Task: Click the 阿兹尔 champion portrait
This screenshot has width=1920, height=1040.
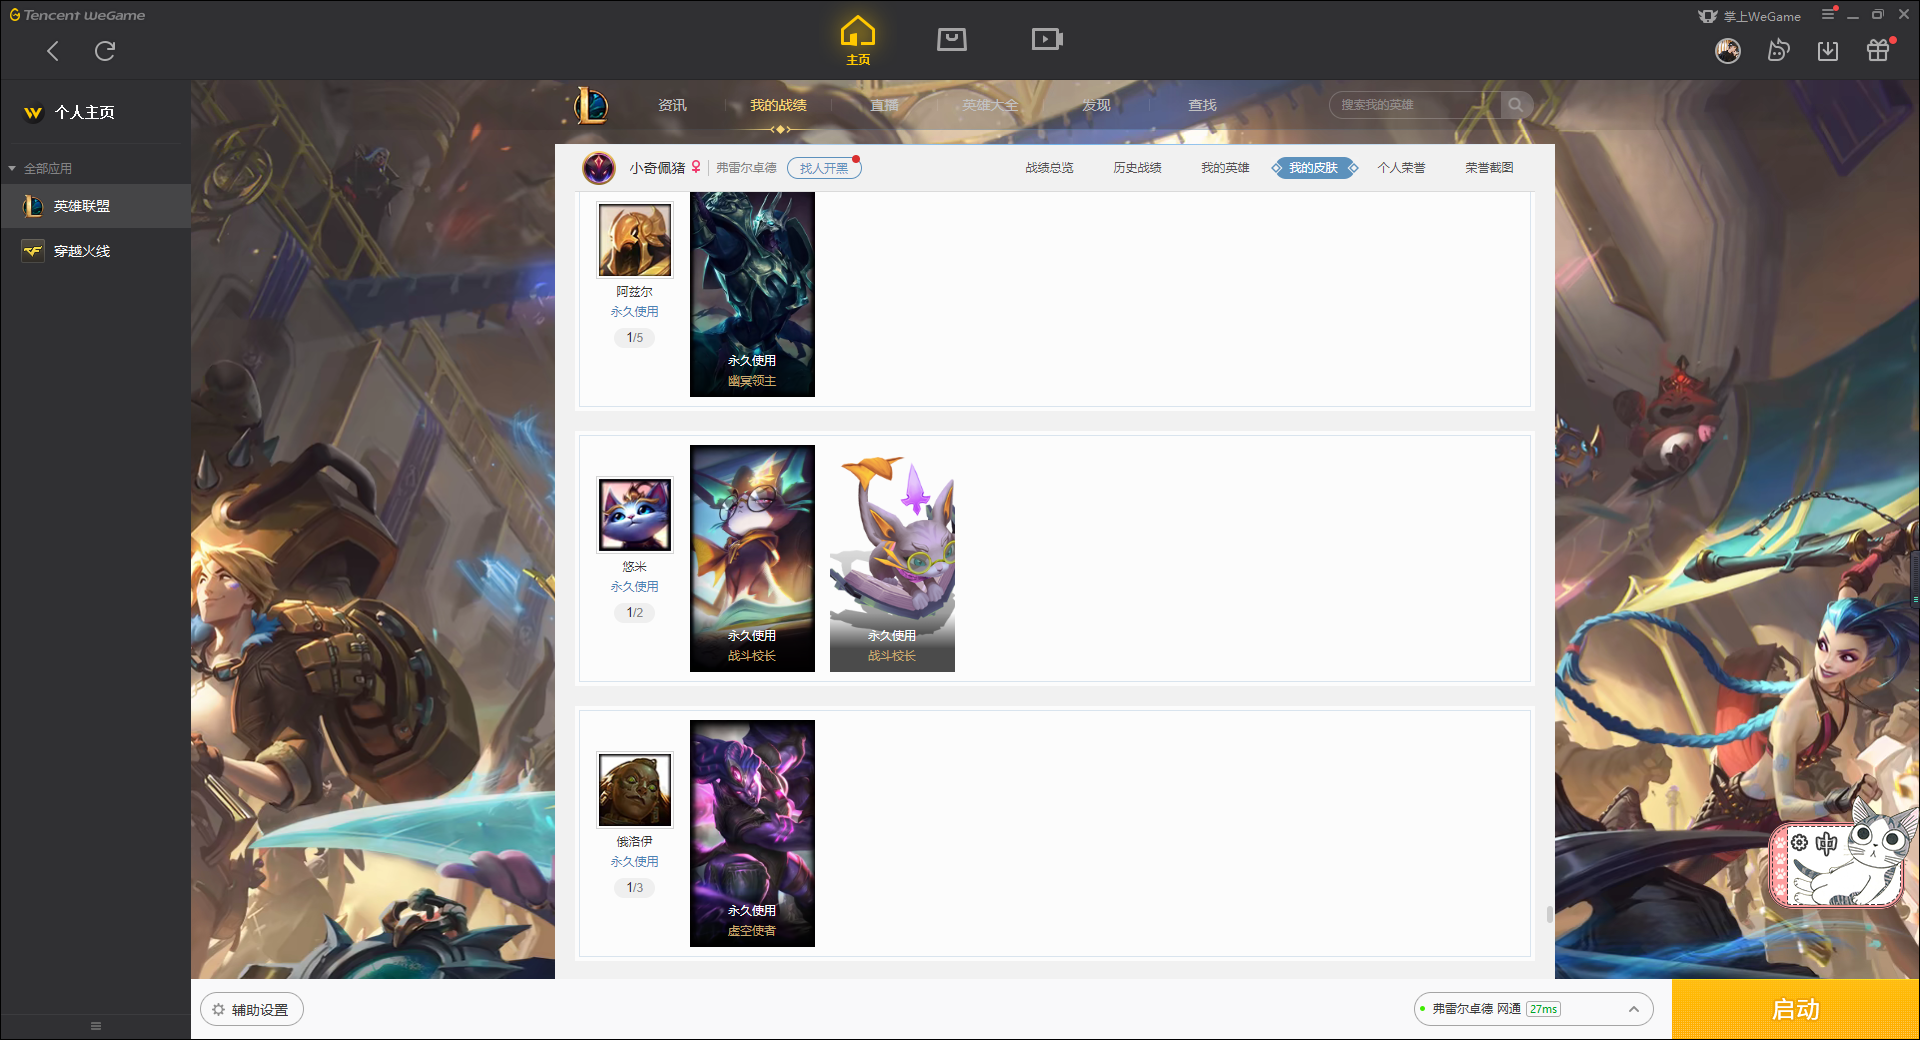Action: (x=635, y=240)
